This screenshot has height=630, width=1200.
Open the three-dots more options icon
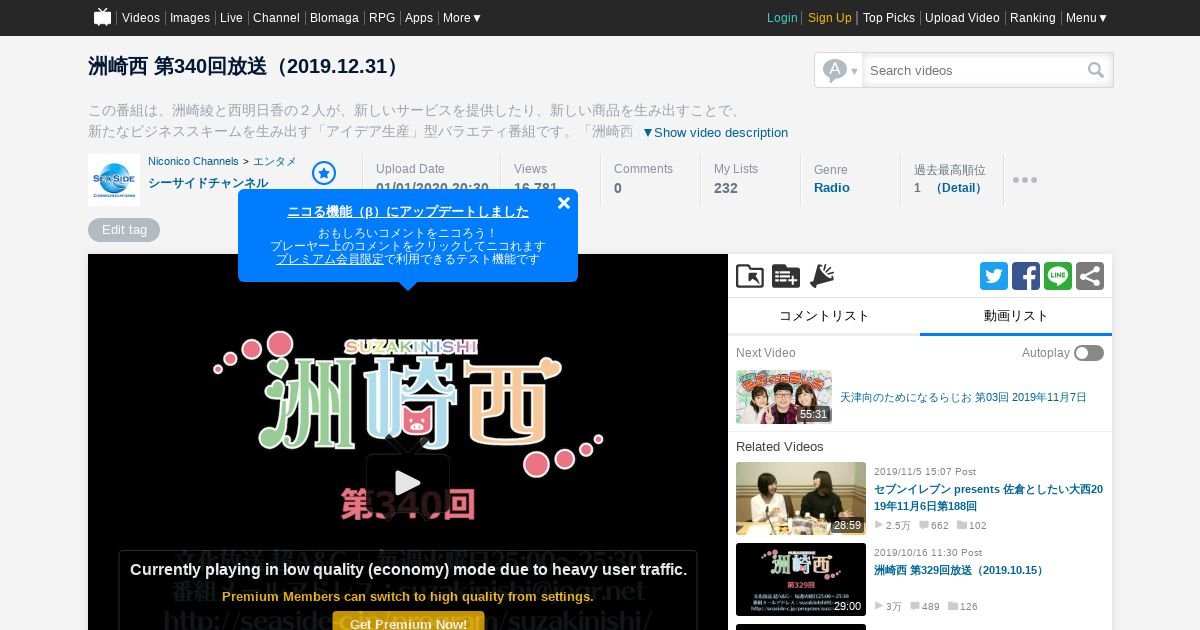pos(1025,180)
